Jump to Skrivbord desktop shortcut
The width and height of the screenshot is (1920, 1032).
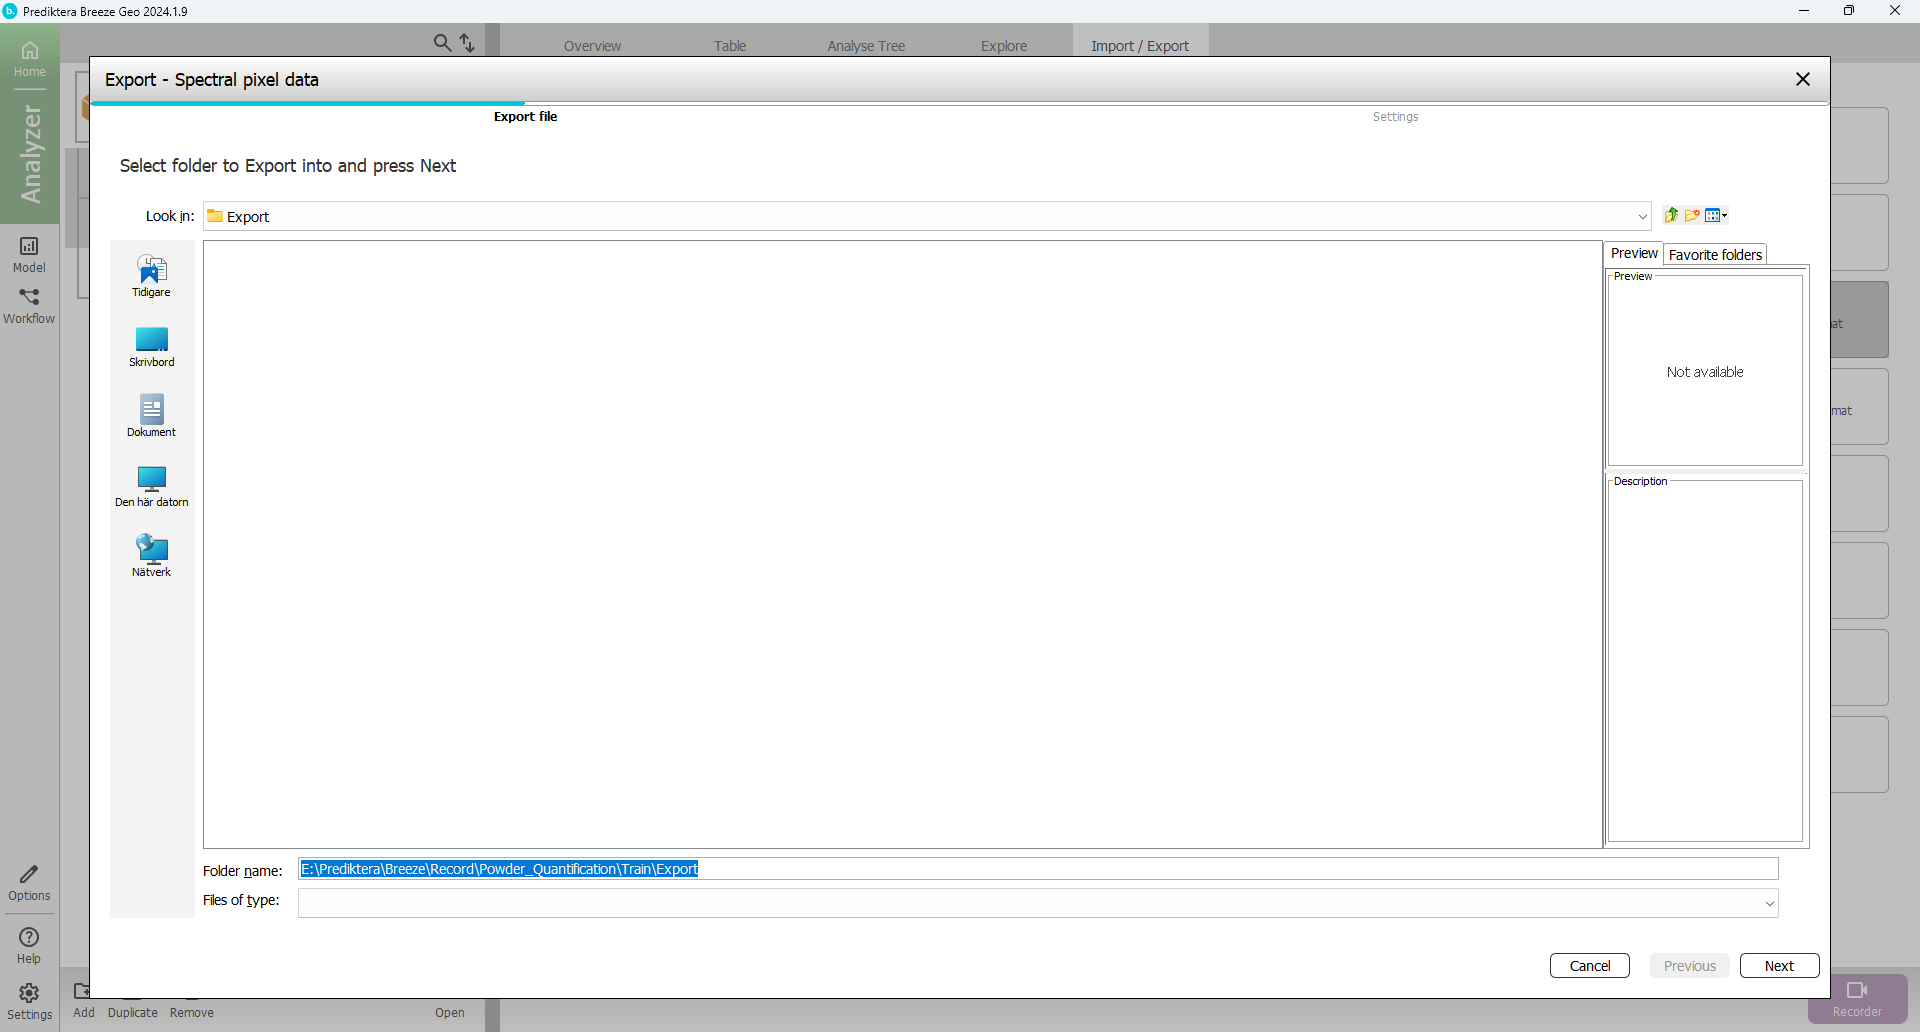151,346
